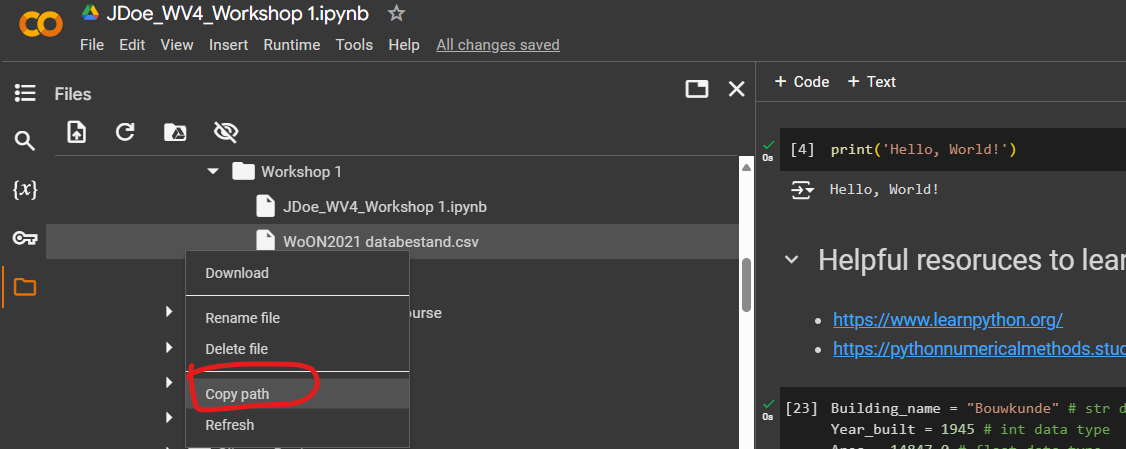Star the notebook title
1126x449 pixels.
pos(397,14)
